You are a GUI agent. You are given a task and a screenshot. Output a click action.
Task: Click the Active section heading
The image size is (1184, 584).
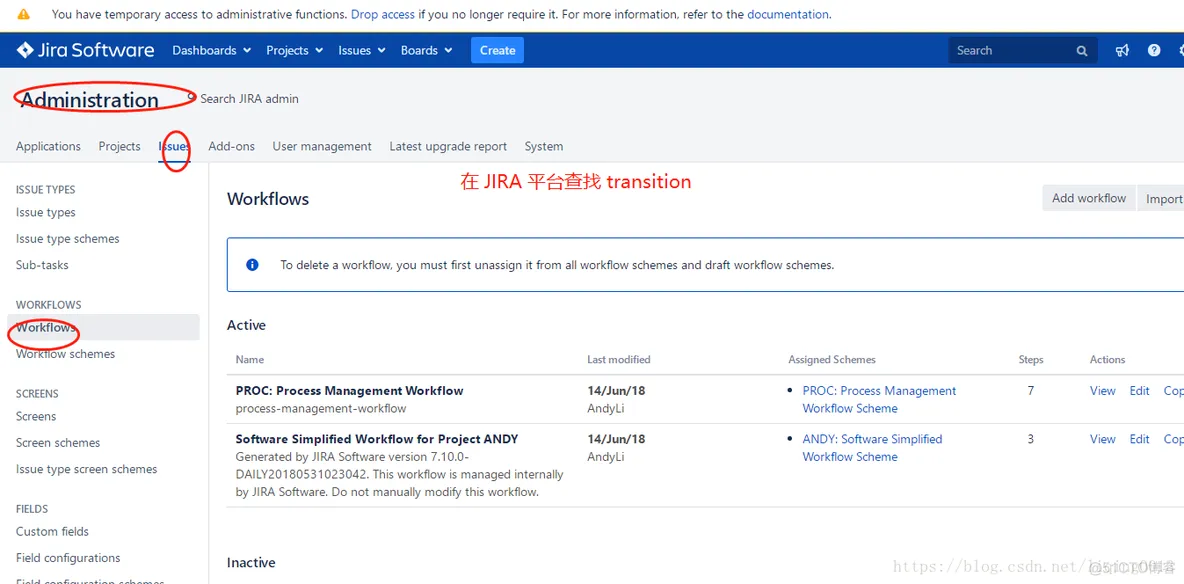coord(246,326)
